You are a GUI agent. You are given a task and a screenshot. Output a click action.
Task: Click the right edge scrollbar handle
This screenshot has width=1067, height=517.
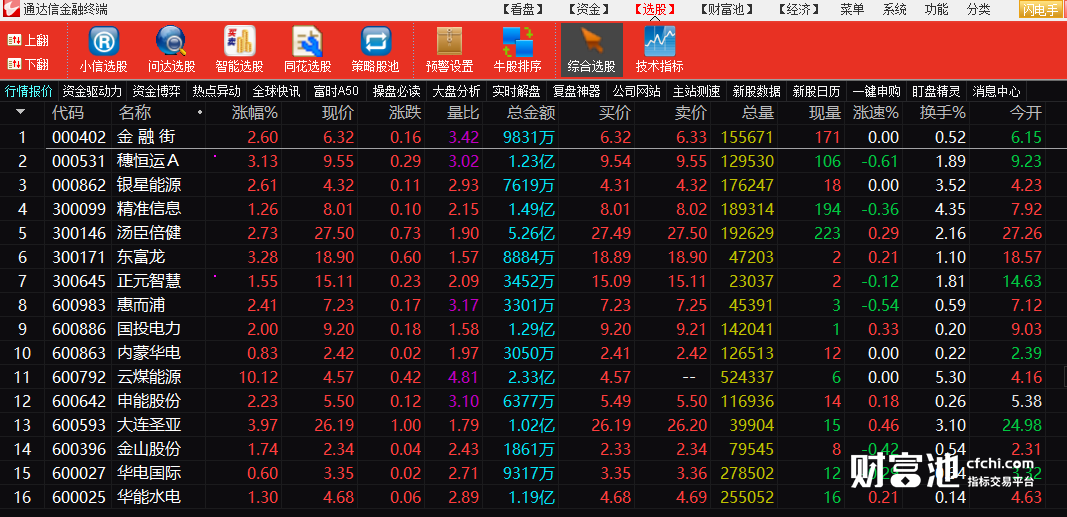[1064, 375]
